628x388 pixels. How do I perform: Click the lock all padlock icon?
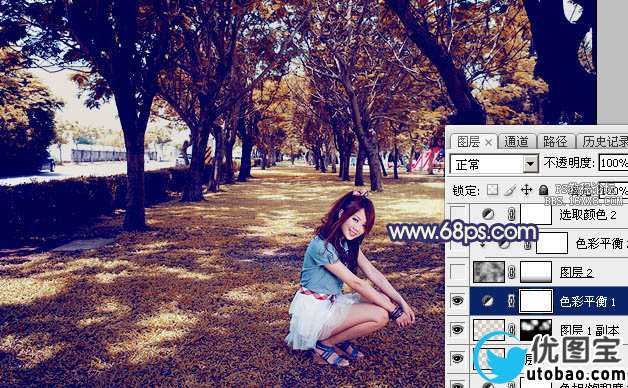point(543,190)
